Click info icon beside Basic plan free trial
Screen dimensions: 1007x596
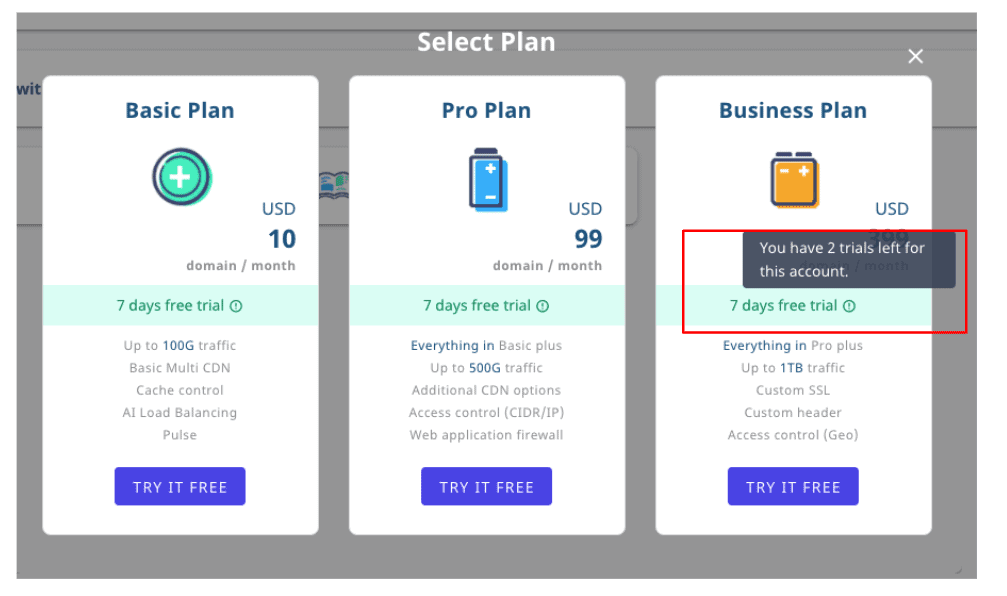point(236,306)
